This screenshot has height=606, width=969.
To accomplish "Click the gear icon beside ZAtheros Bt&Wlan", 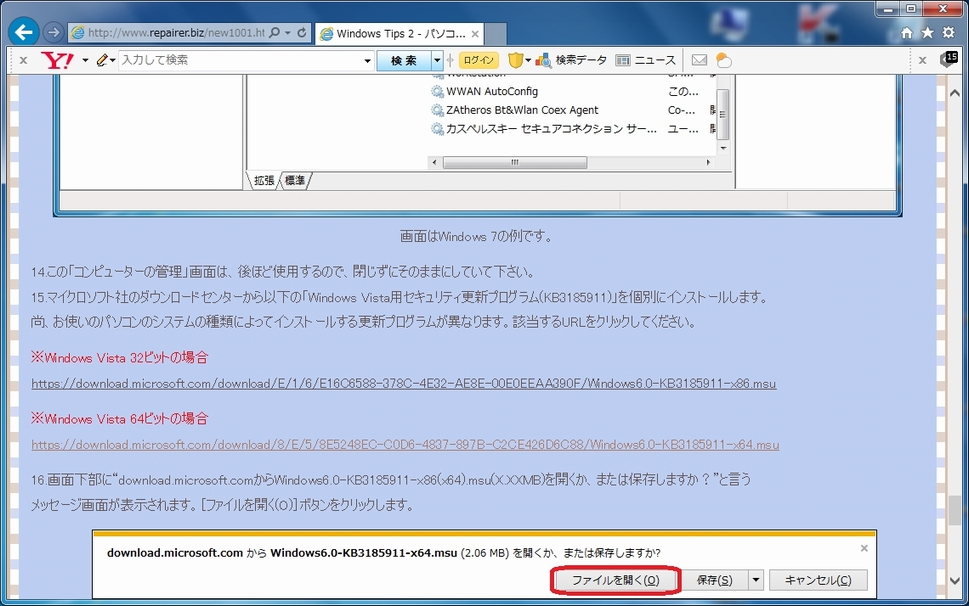I will 438,110.
